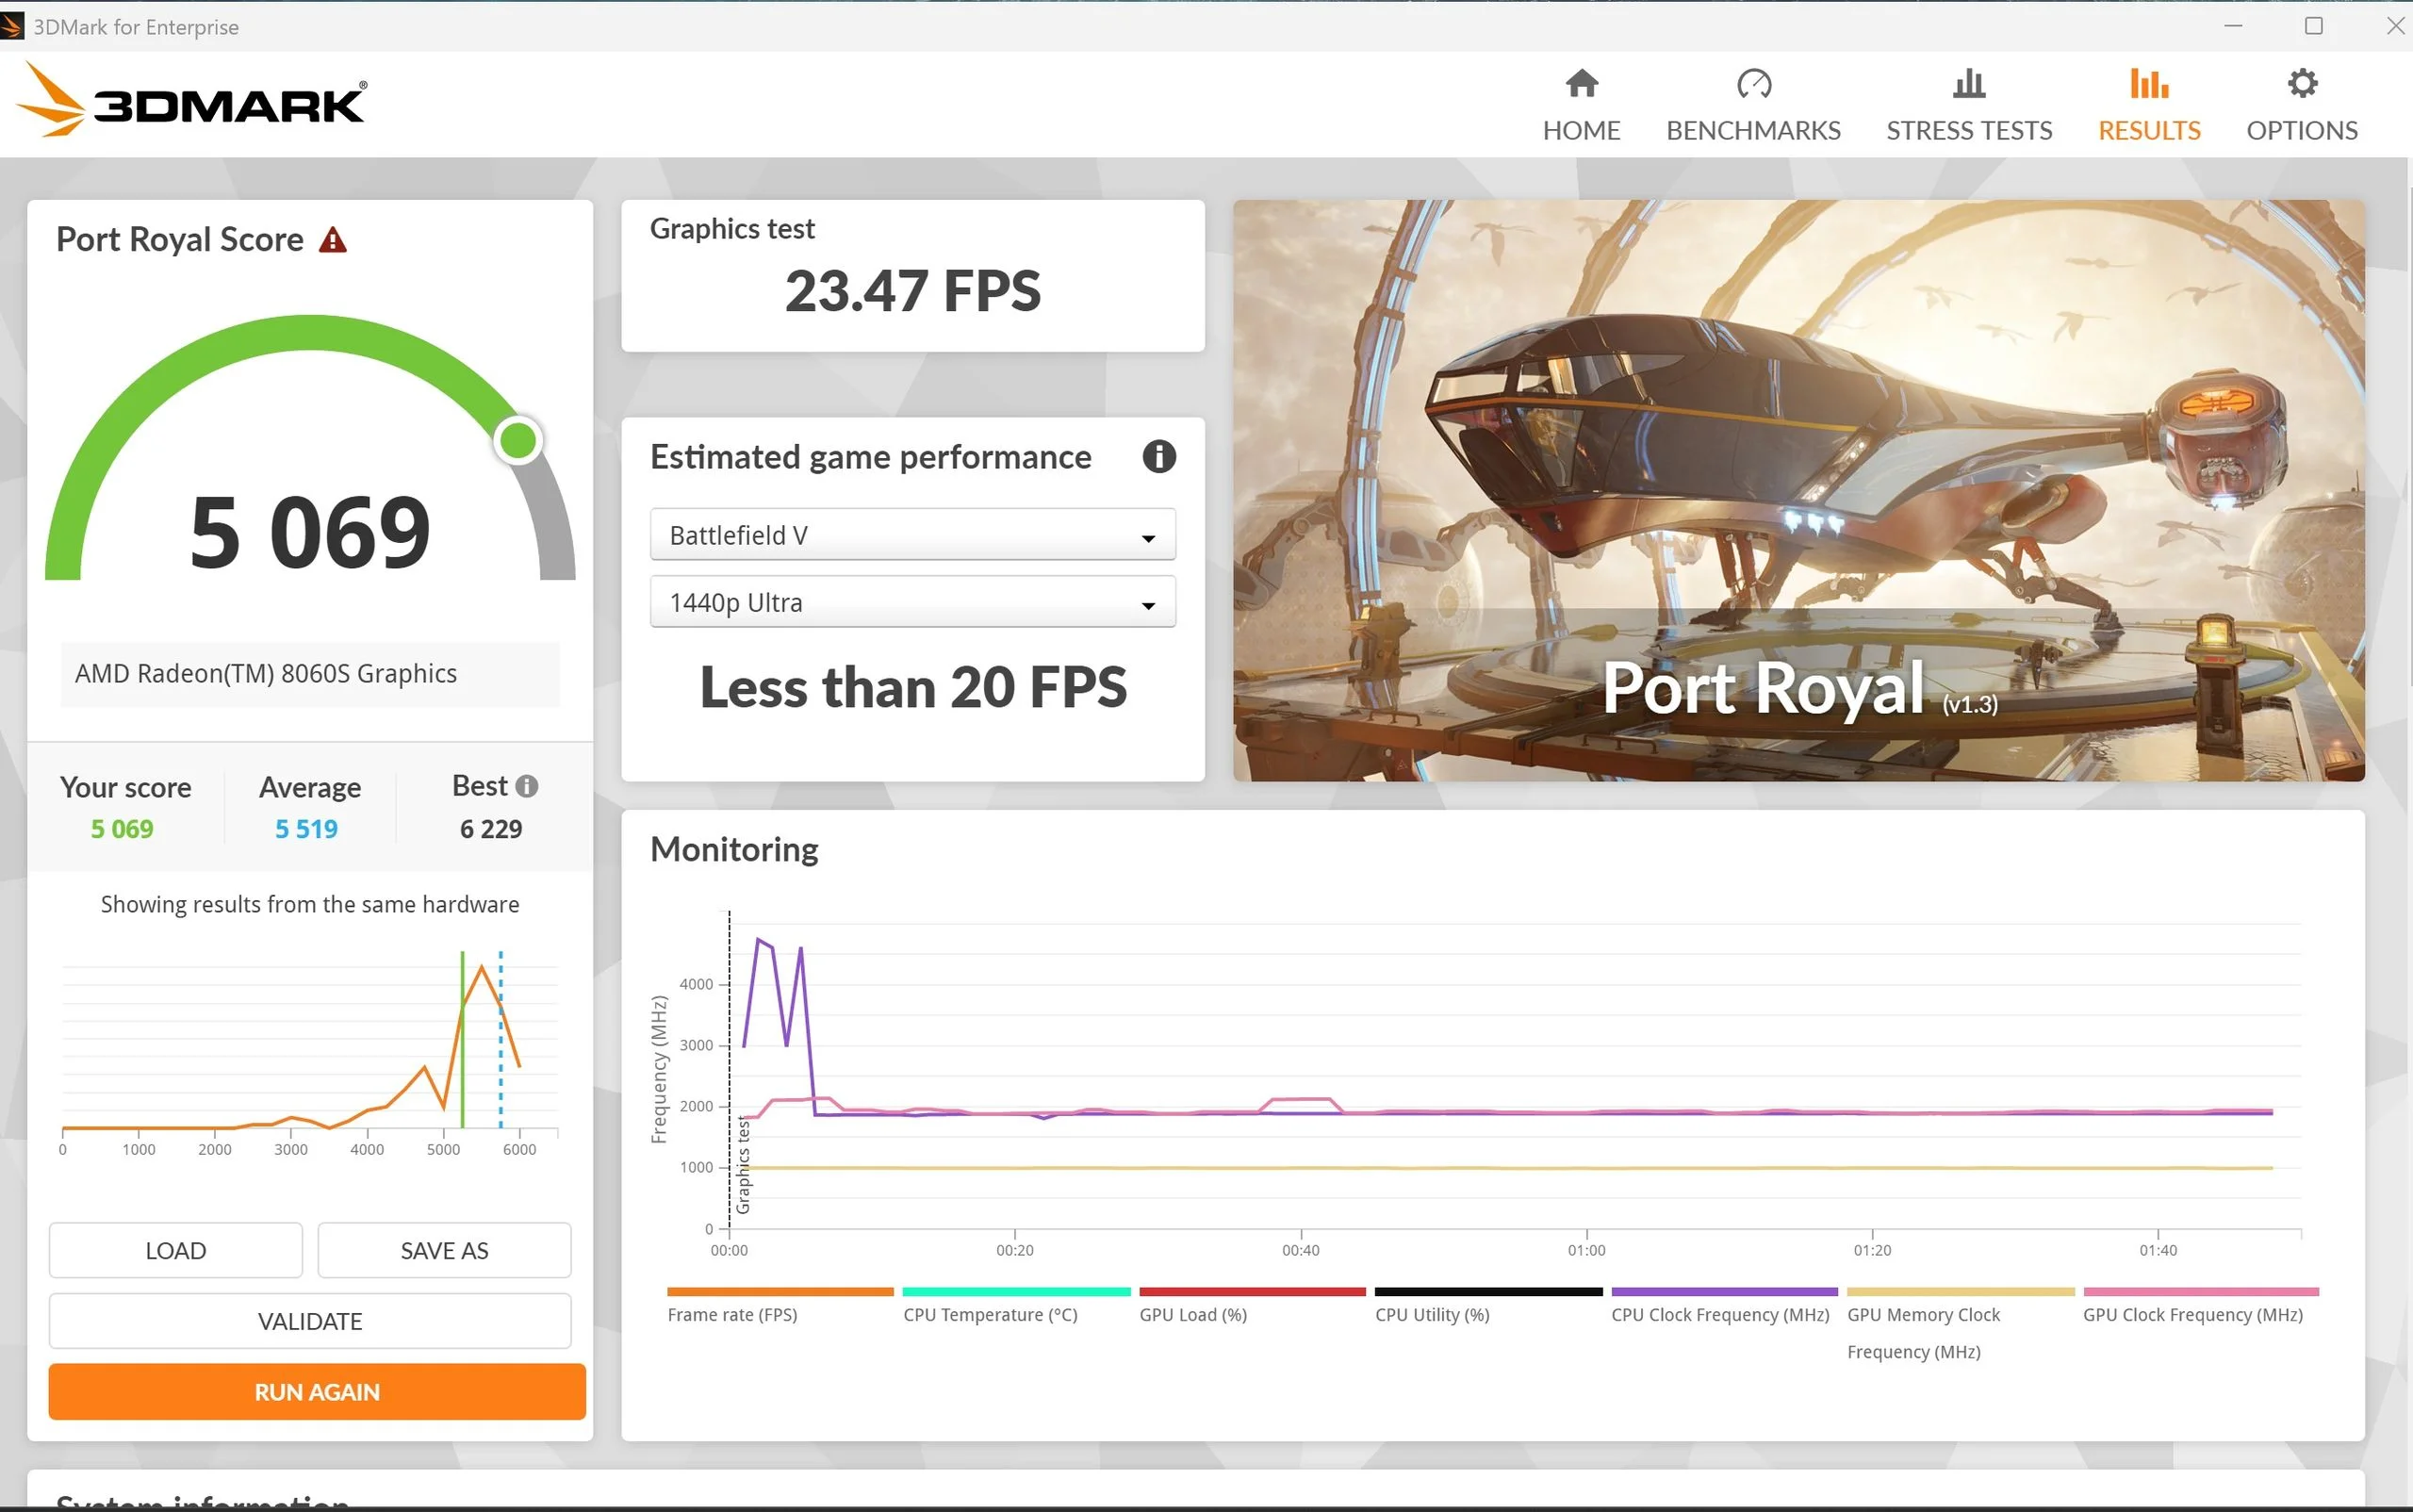Expand the 1440p Ultra resolution dropdown
This screenshot has width=2413, height=1512.
(x=912, y=603)
